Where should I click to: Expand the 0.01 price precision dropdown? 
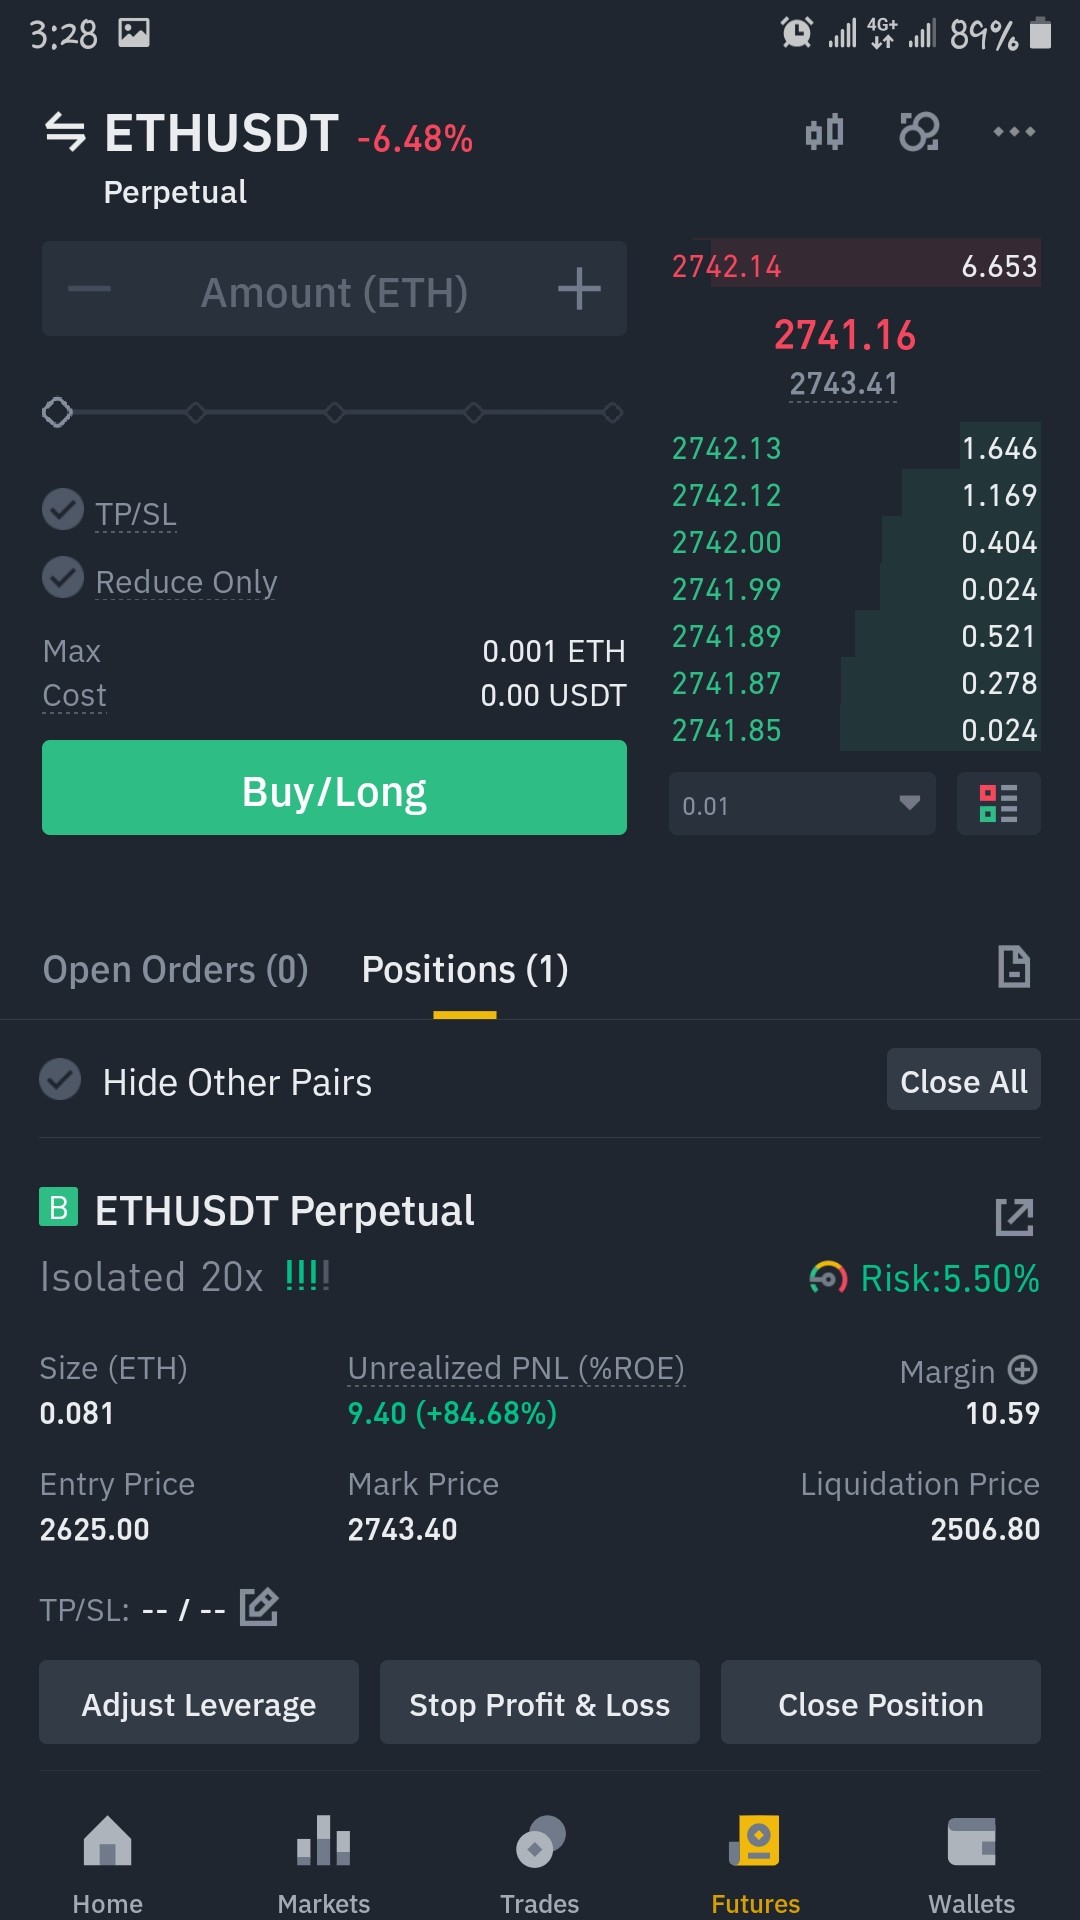[802, 803]
